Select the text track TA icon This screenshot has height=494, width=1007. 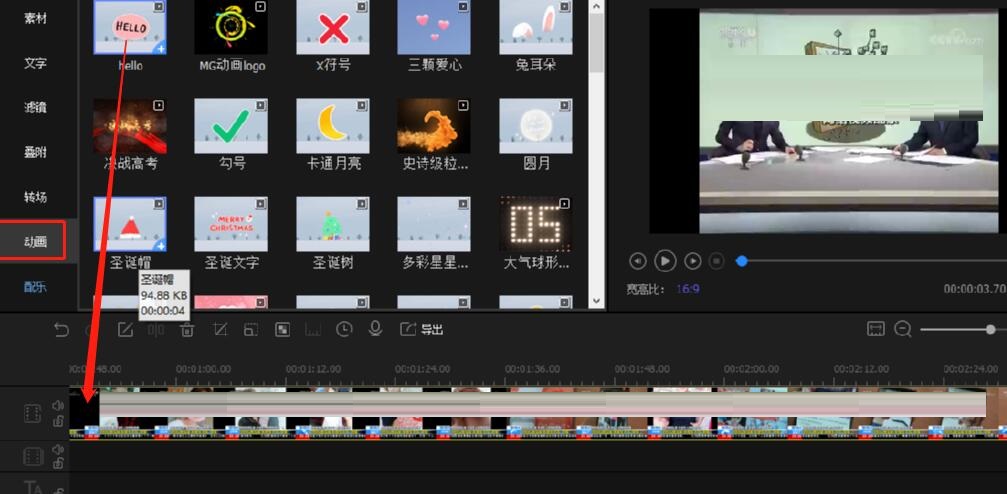click(33, 488)
